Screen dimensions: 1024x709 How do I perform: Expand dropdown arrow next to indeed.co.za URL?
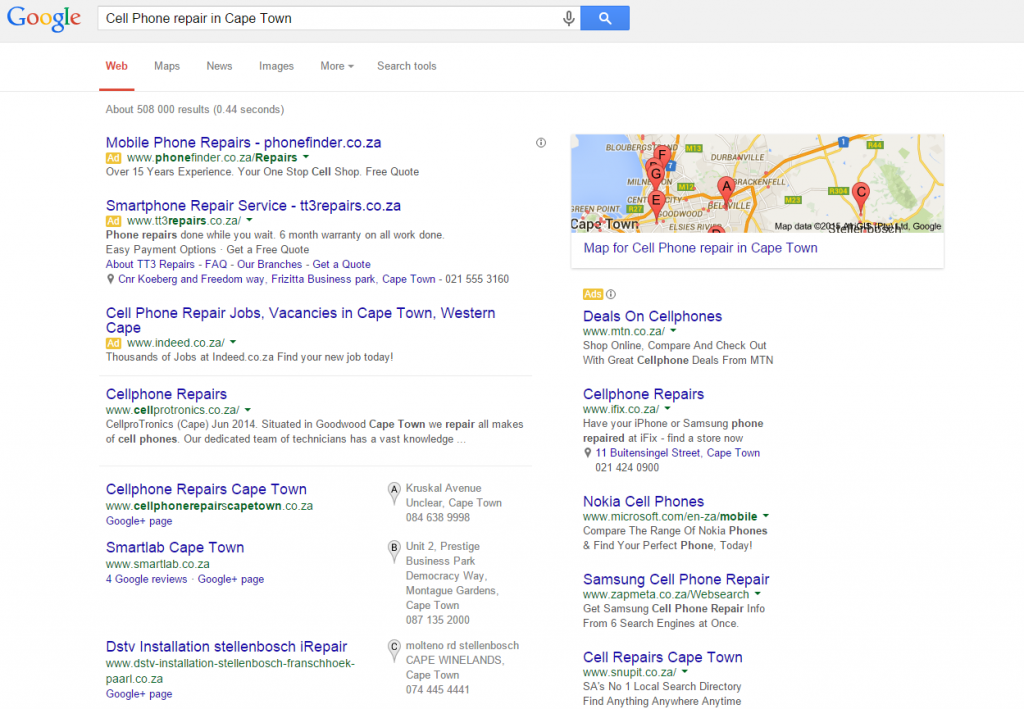[x=233, y=342]
